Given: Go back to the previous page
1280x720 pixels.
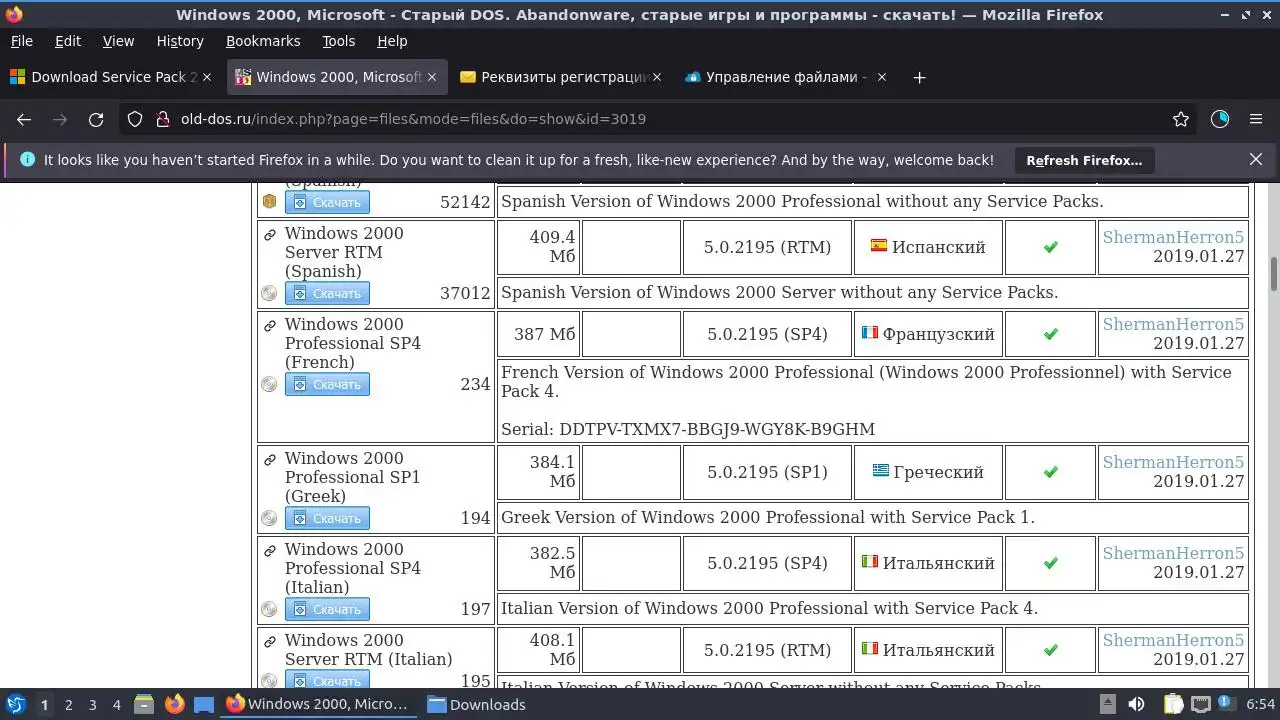Looking at the screenshot, I should [x=24, y=119].
